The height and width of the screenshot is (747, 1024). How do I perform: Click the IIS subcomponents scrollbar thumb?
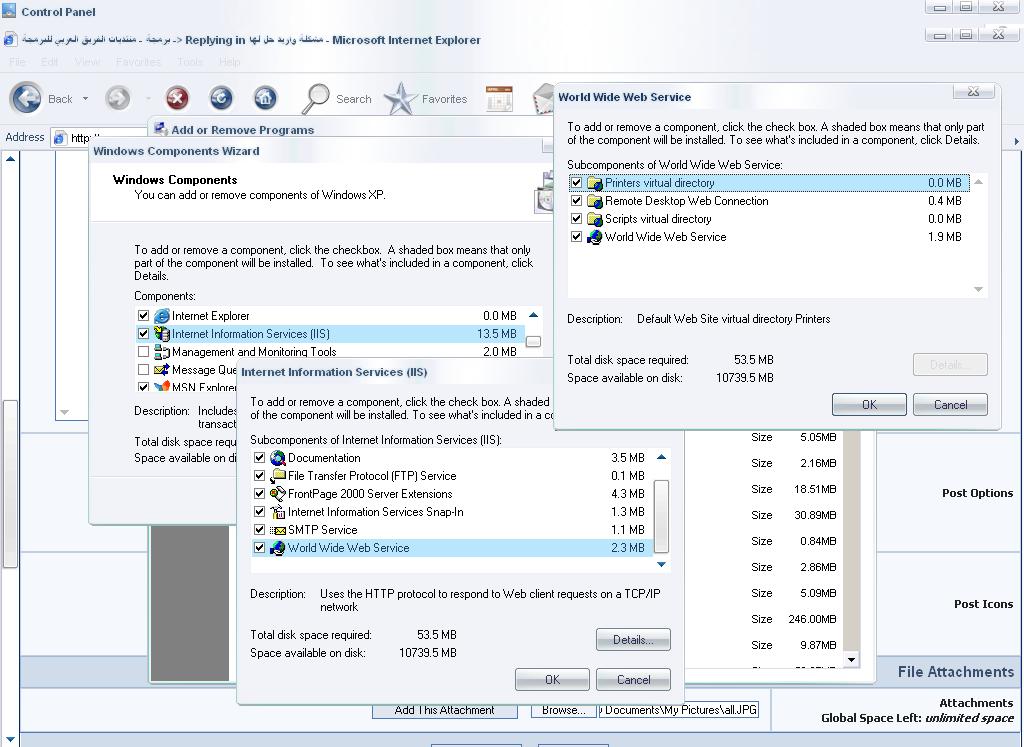[x=661, y=516]
